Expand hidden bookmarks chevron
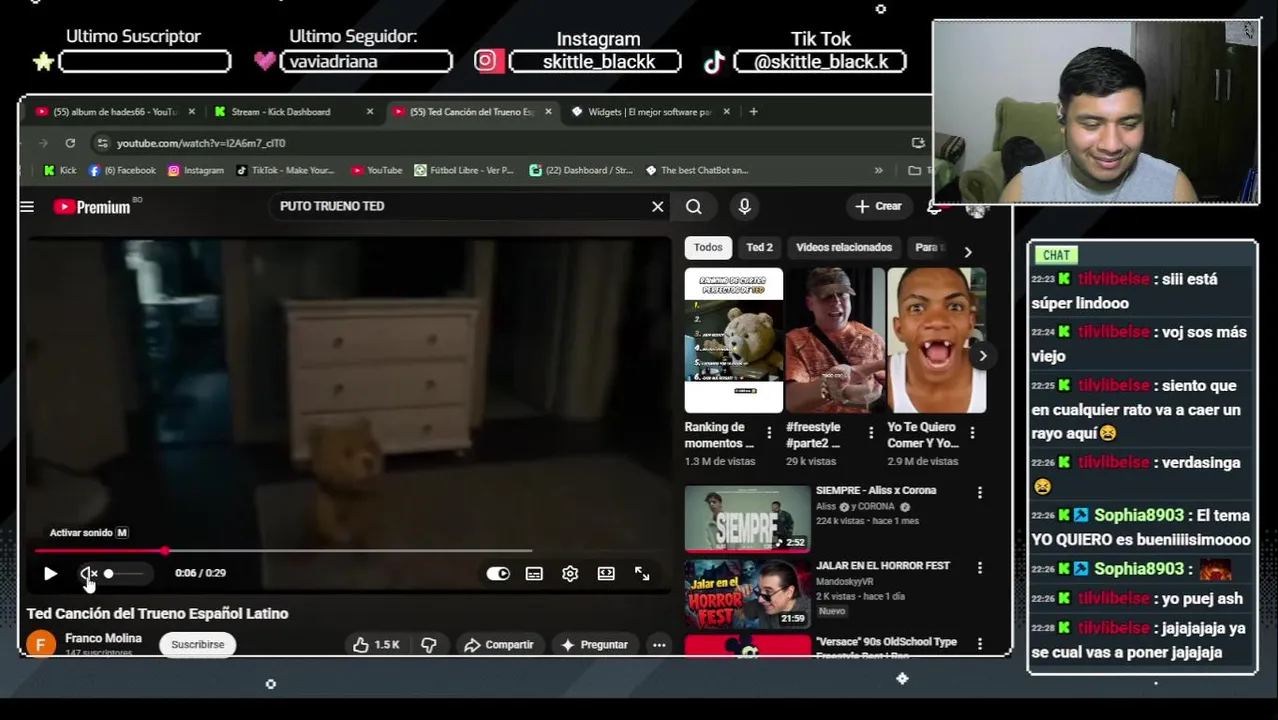The height and width of the screenshot is (720, 1278). (x=878, y=170)
